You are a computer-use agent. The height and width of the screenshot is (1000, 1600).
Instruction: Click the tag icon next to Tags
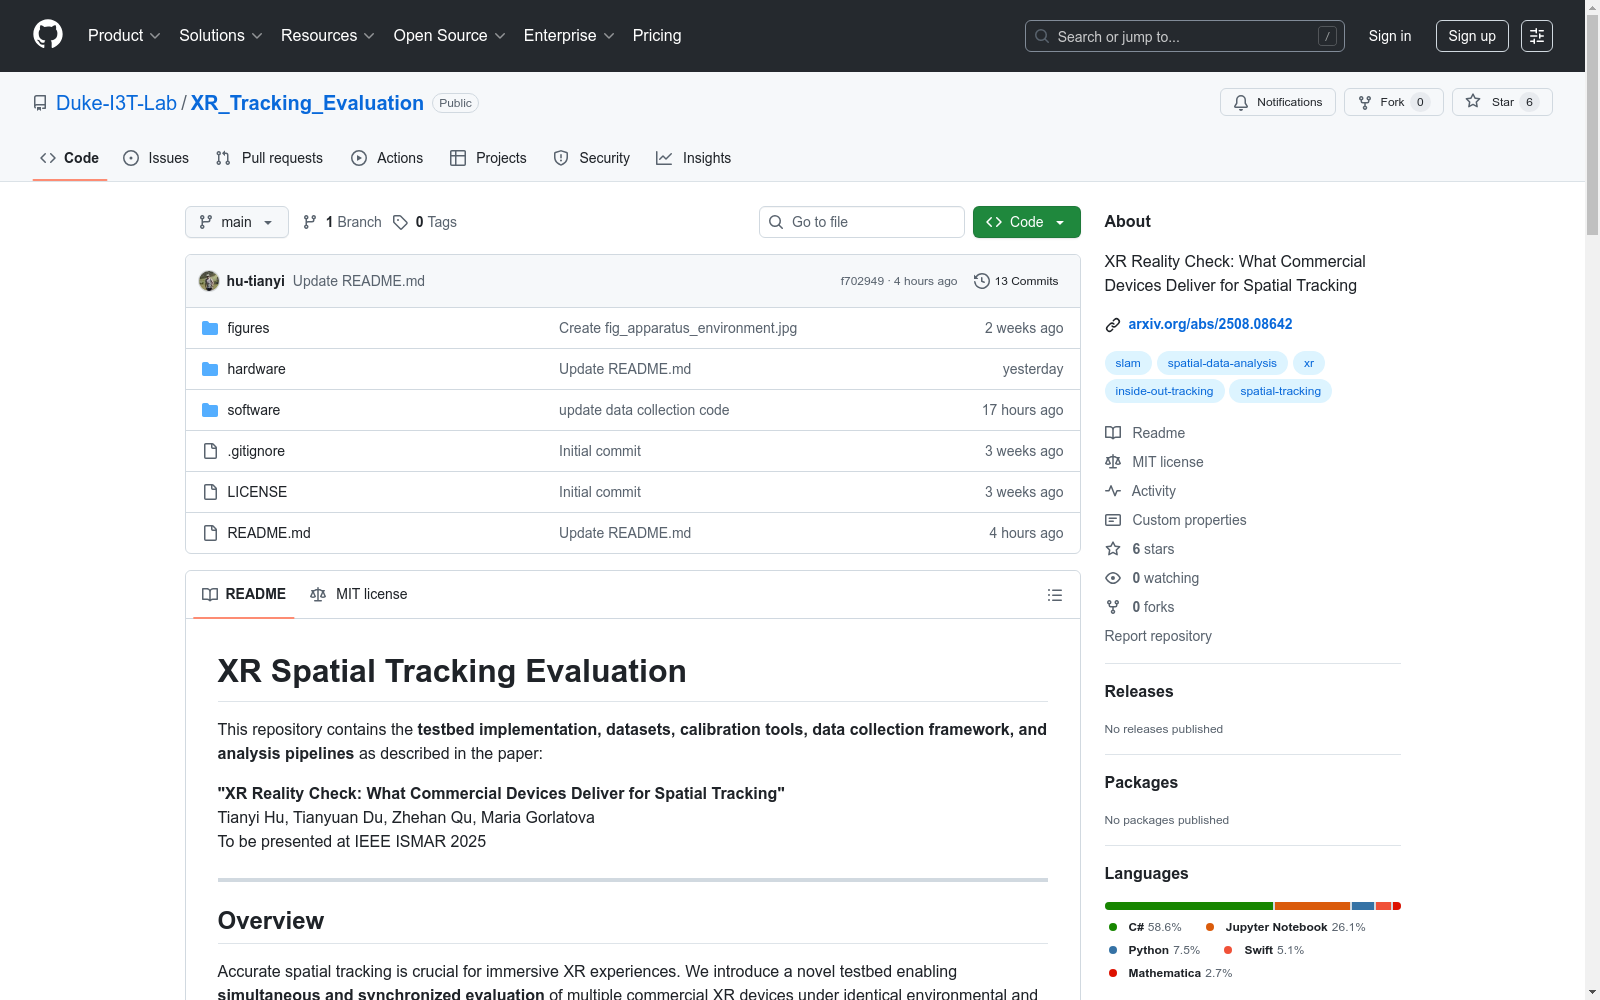point(400,222)
